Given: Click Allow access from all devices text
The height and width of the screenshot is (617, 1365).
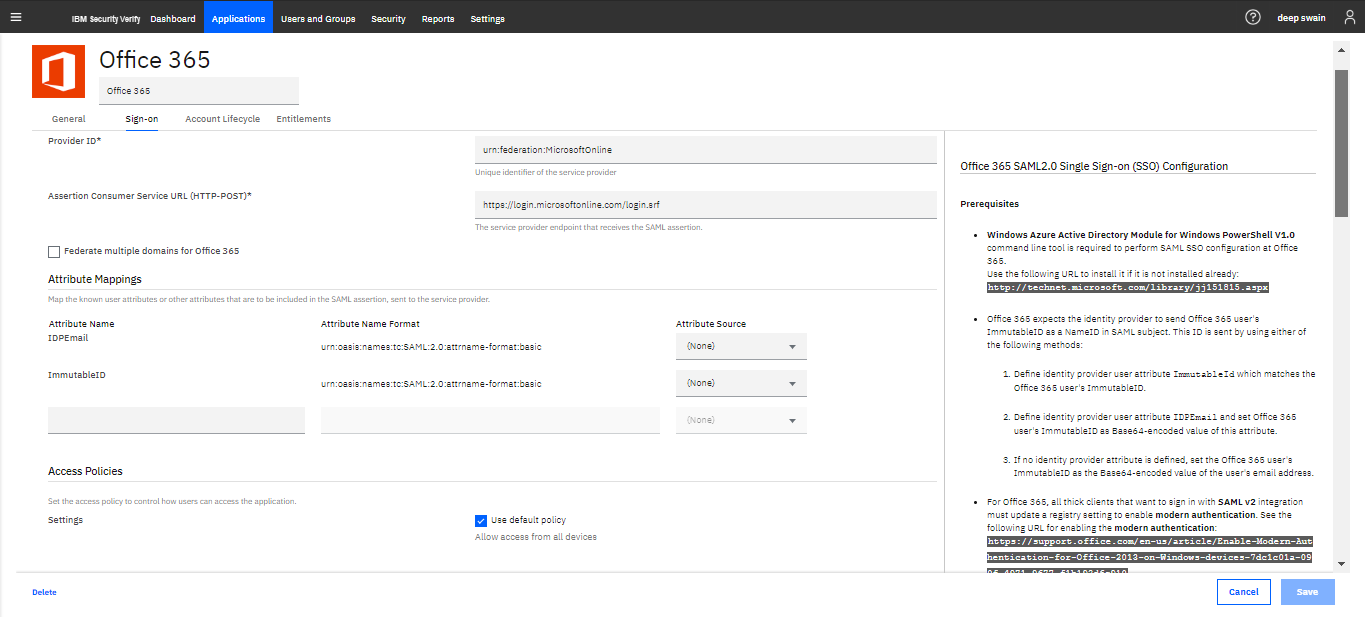Looking at the screenshot, I should (536, 537).
